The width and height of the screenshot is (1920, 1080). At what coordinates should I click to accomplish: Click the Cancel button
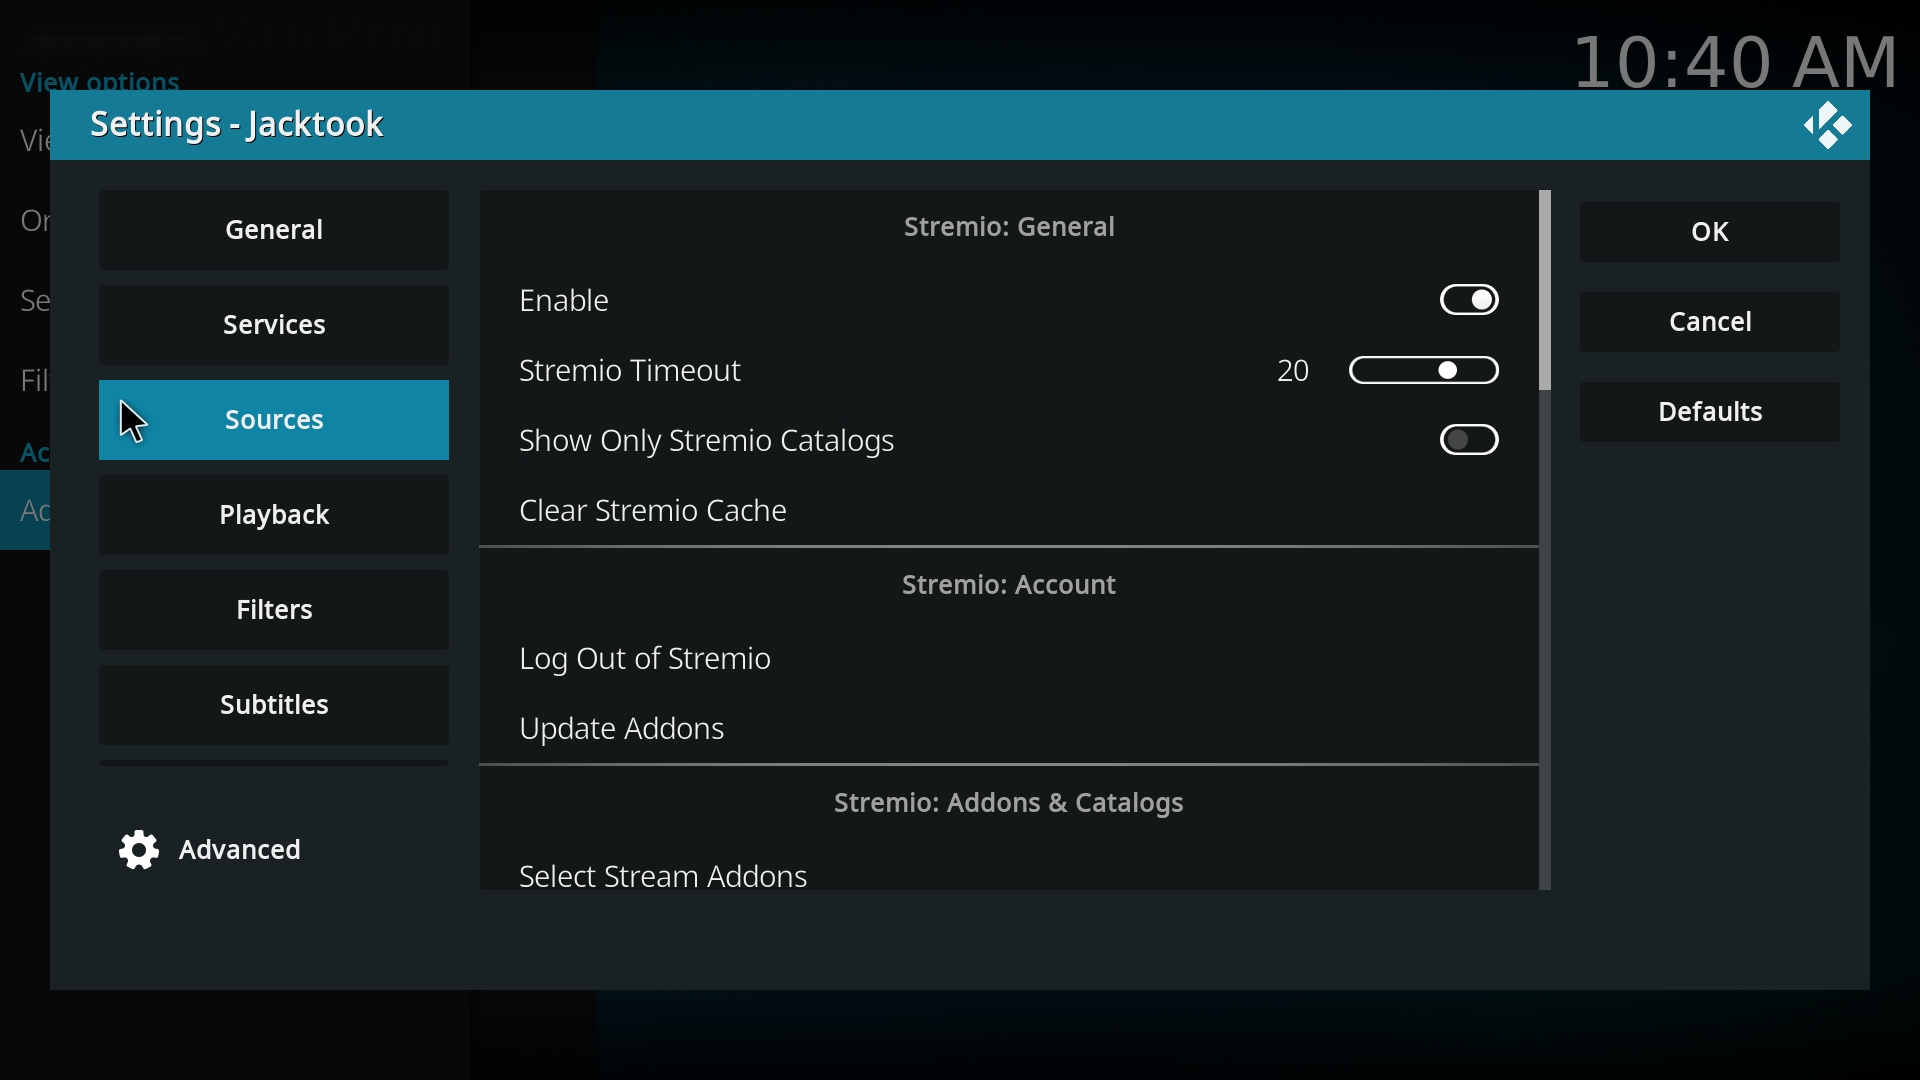click(1710, 323)
